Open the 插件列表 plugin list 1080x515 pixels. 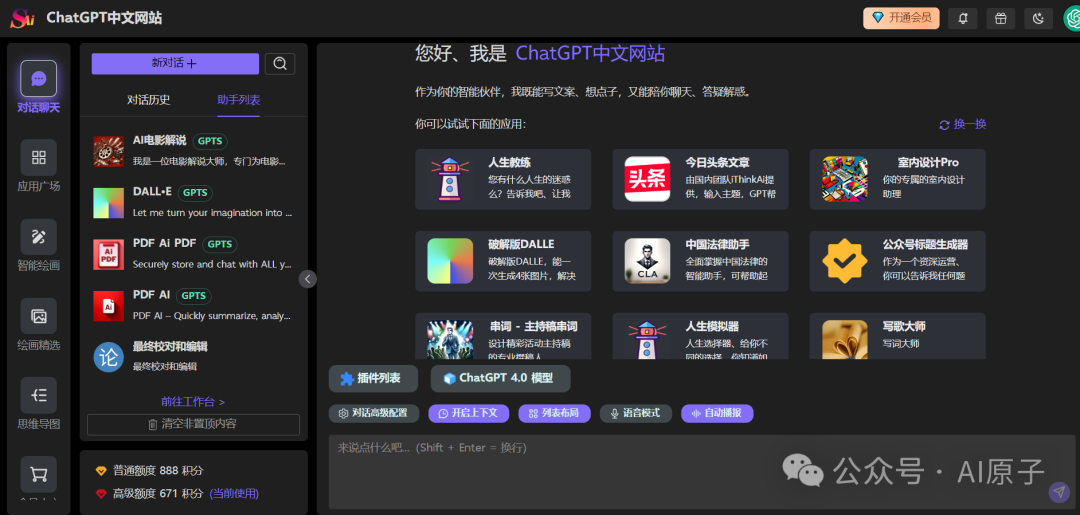tap(373, 378)
